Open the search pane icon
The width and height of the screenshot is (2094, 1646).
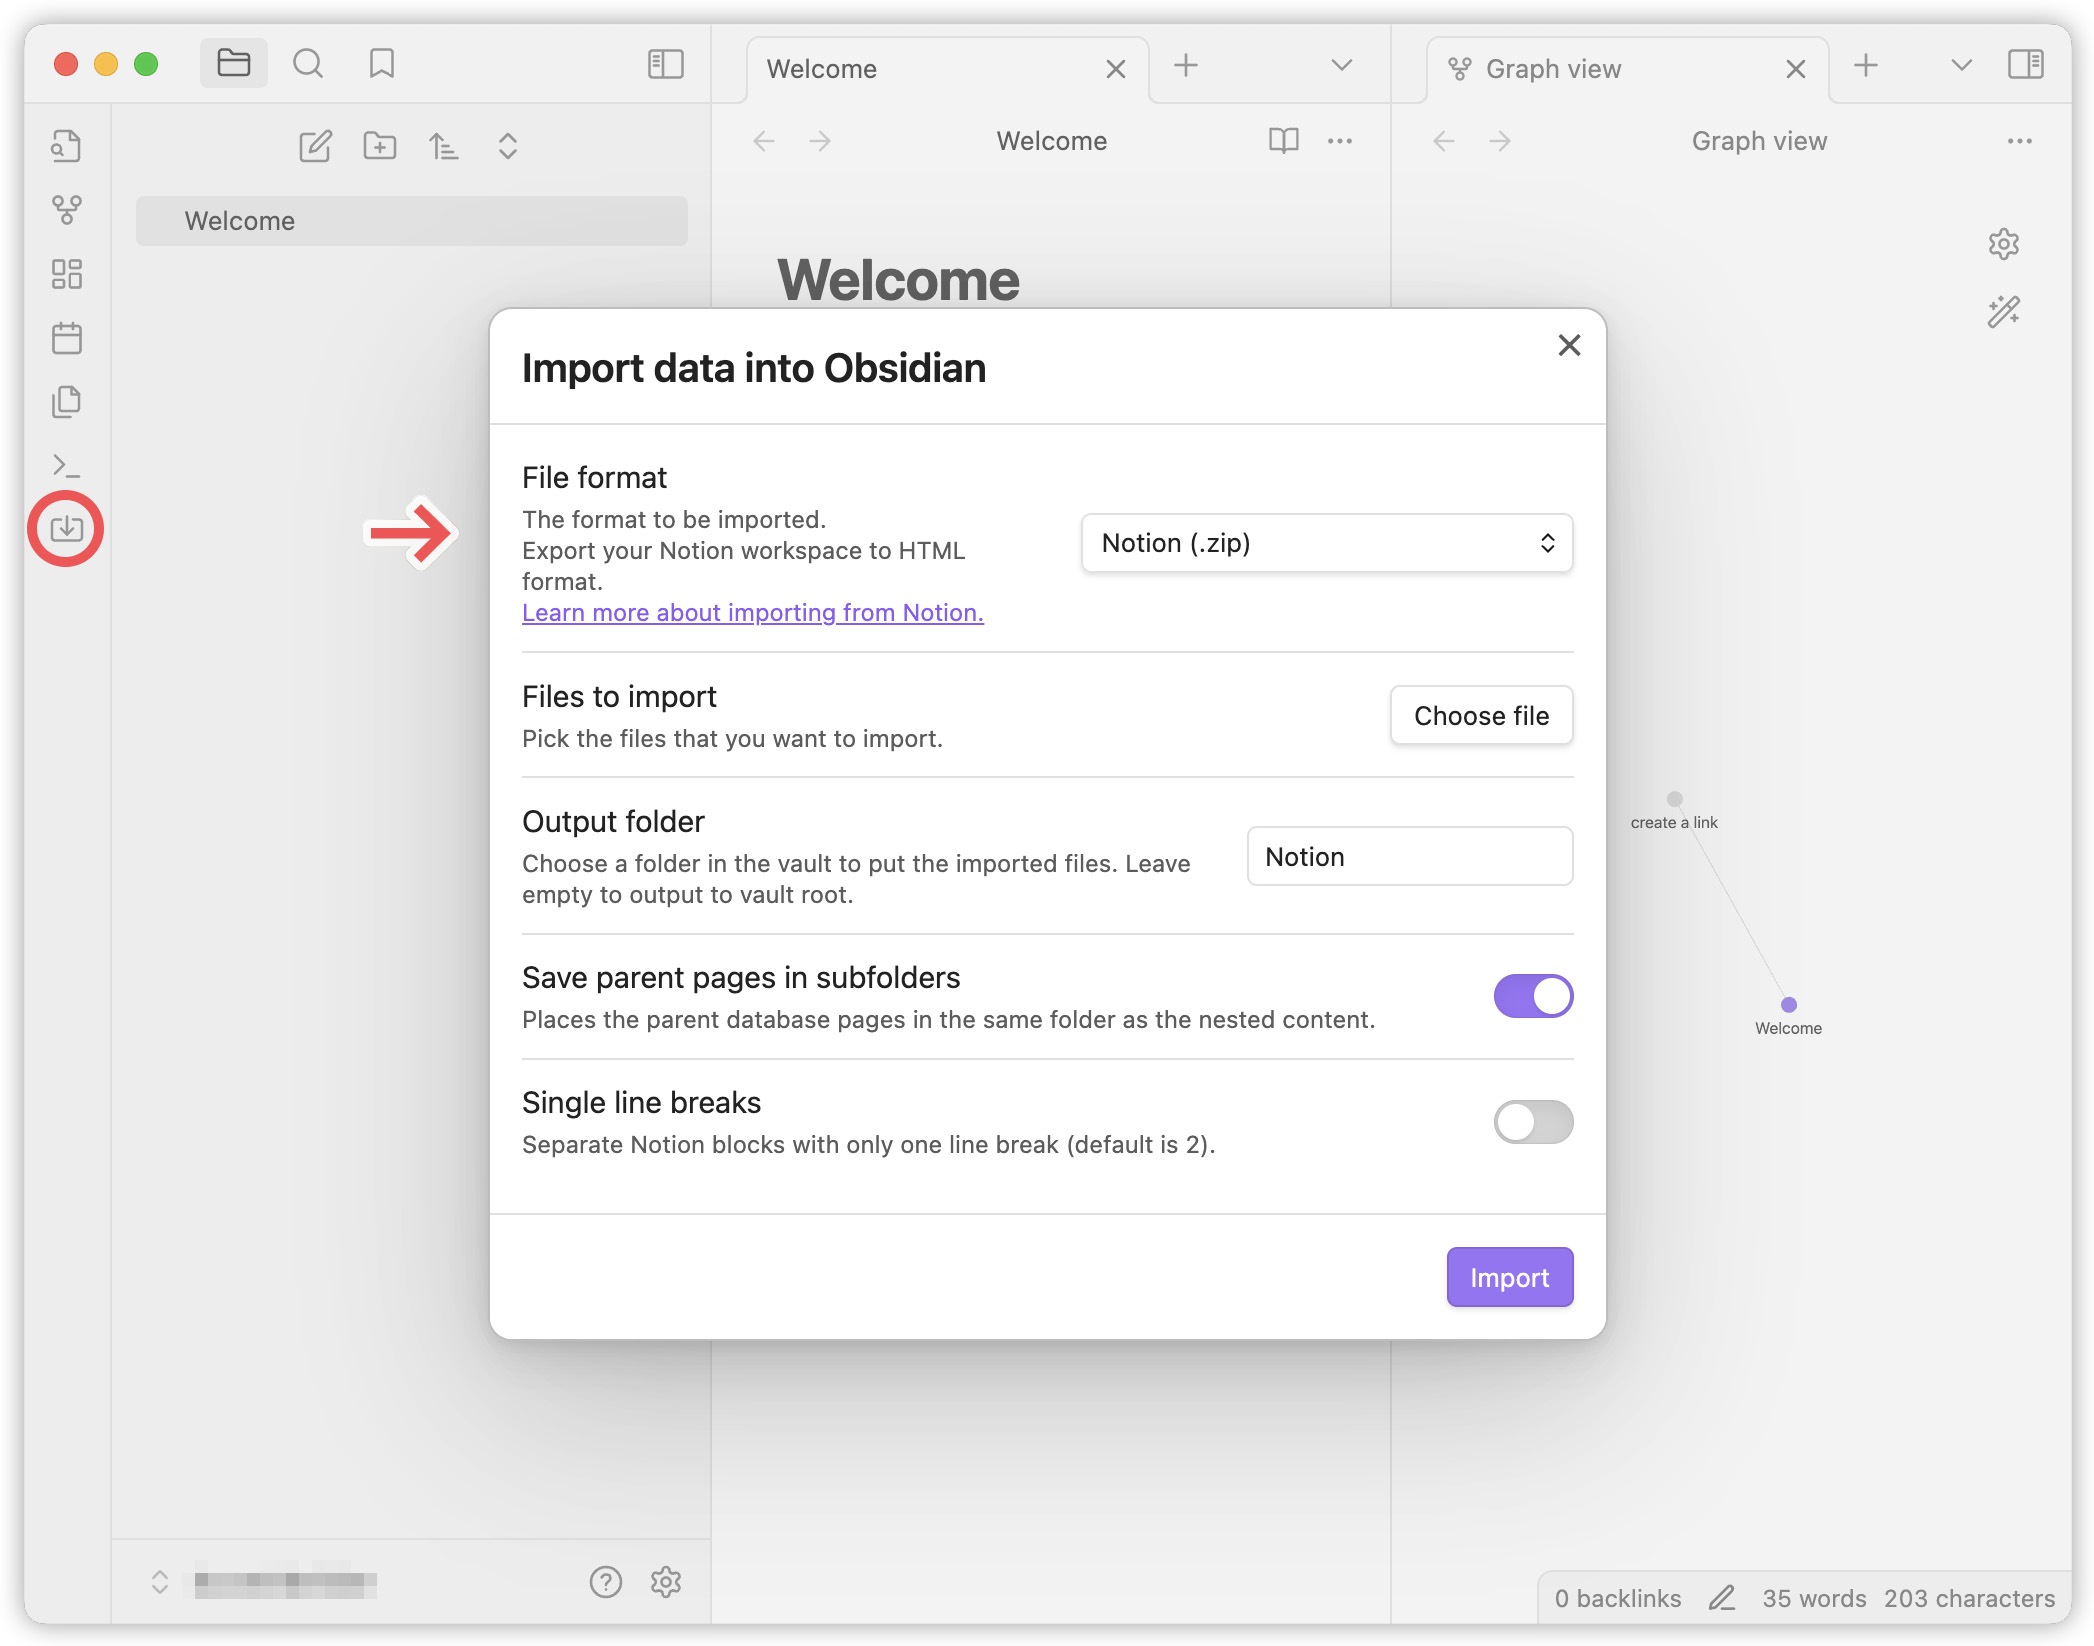(x=308, y=64)
